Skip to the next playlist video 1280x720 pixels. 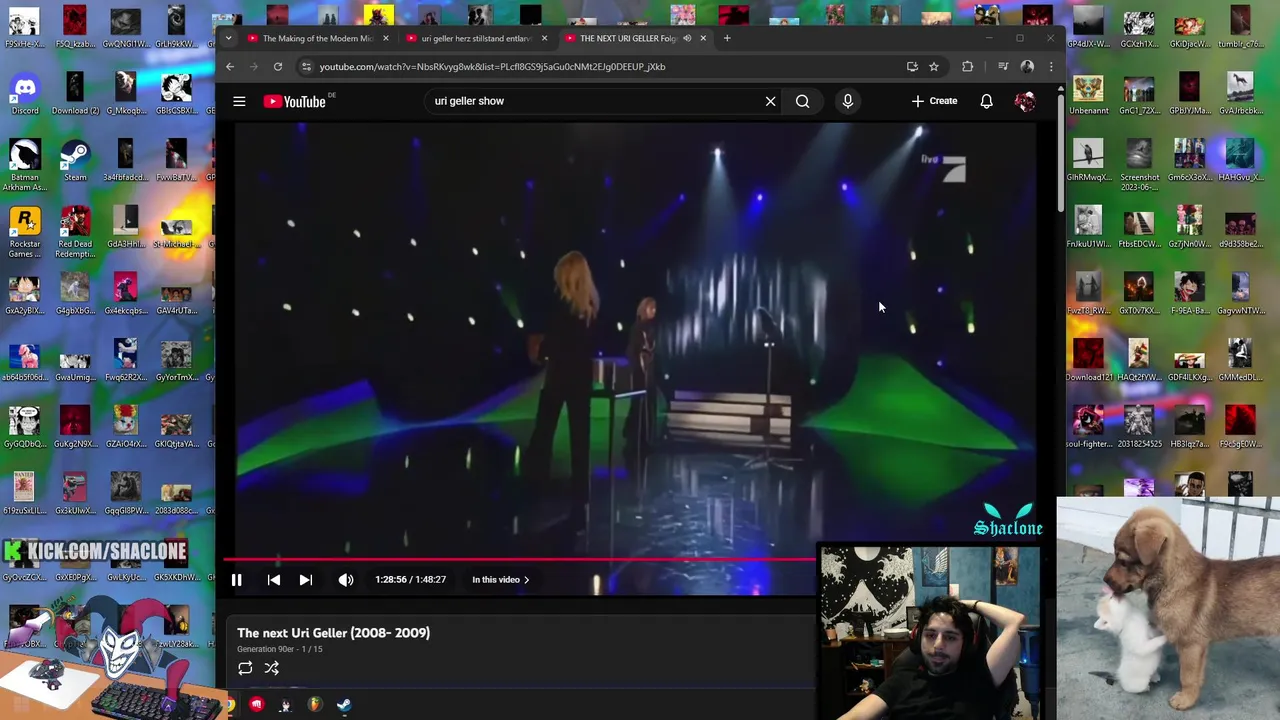coord(306,580)
